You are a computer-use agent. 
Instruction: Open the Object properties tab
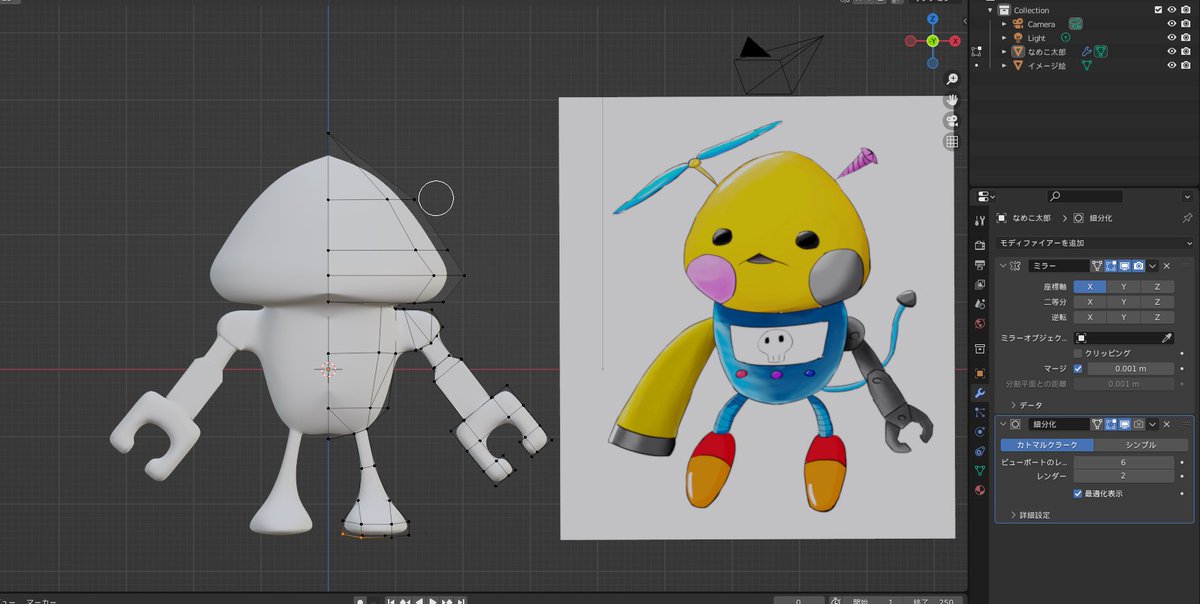980,373
